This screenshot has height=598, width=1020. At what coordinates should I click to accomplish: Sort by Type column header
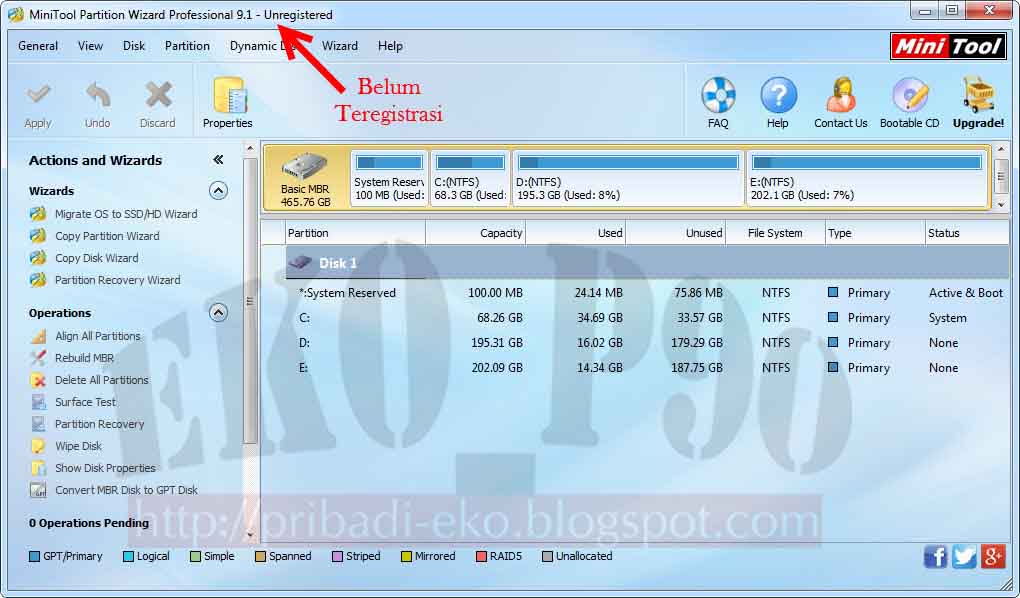pos(875,233)
